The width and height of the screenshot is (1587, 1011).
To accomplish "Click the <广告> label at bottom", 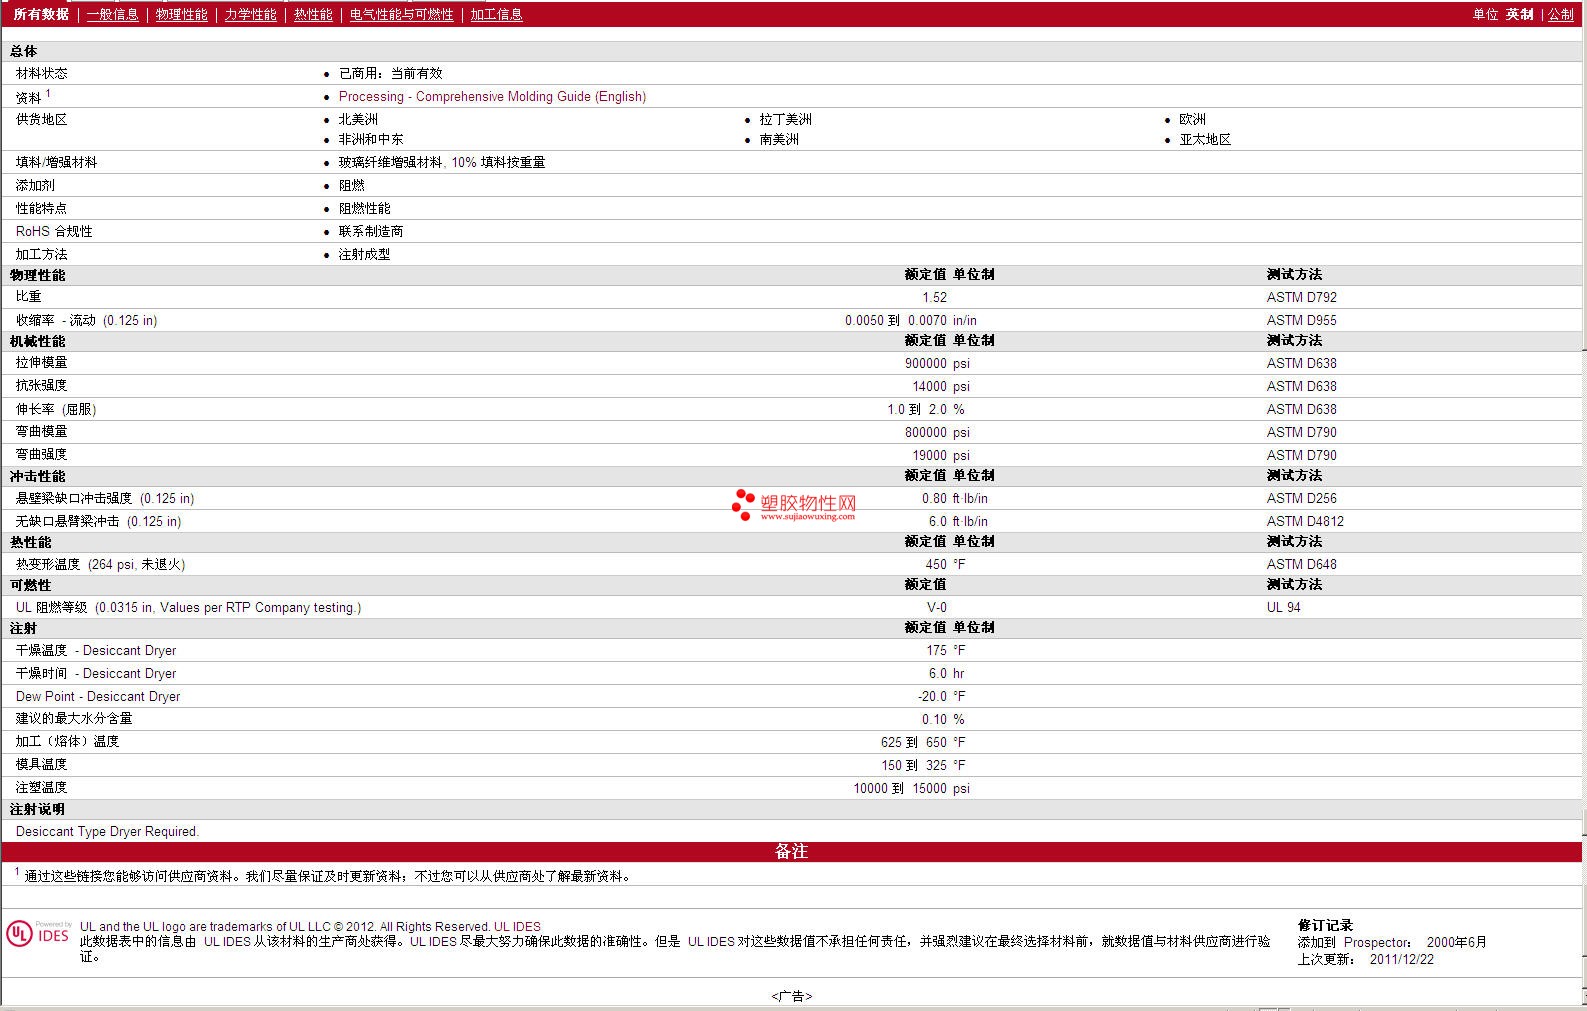I will point(792,996).
